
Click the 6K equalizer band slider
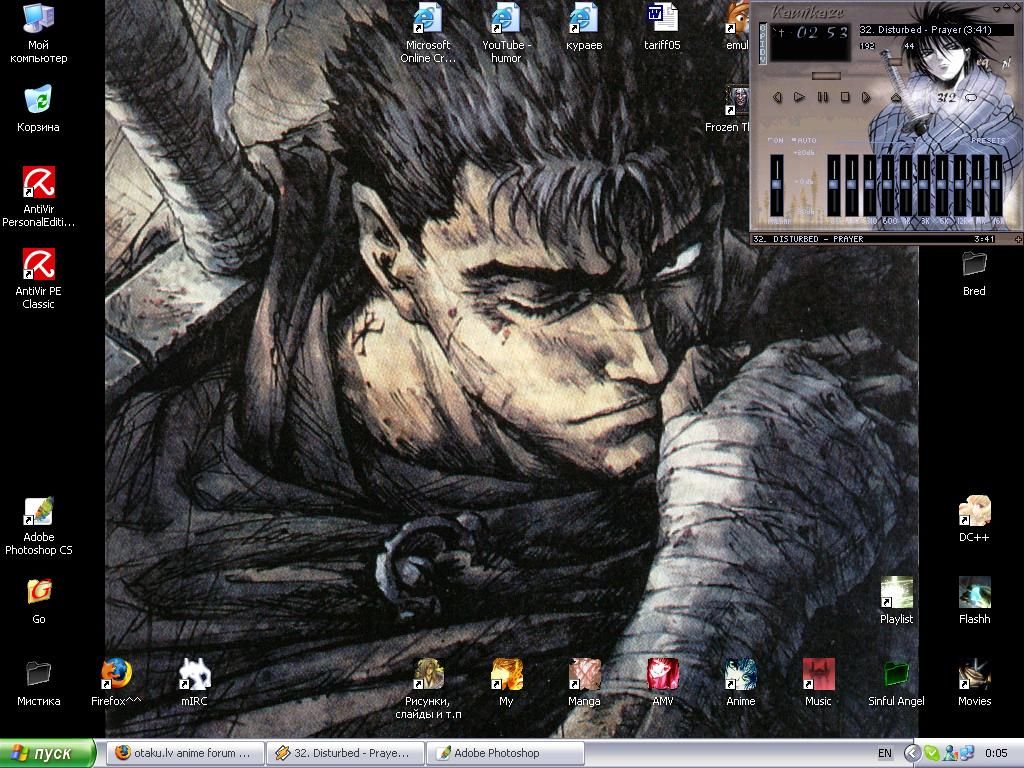point(942,185)
